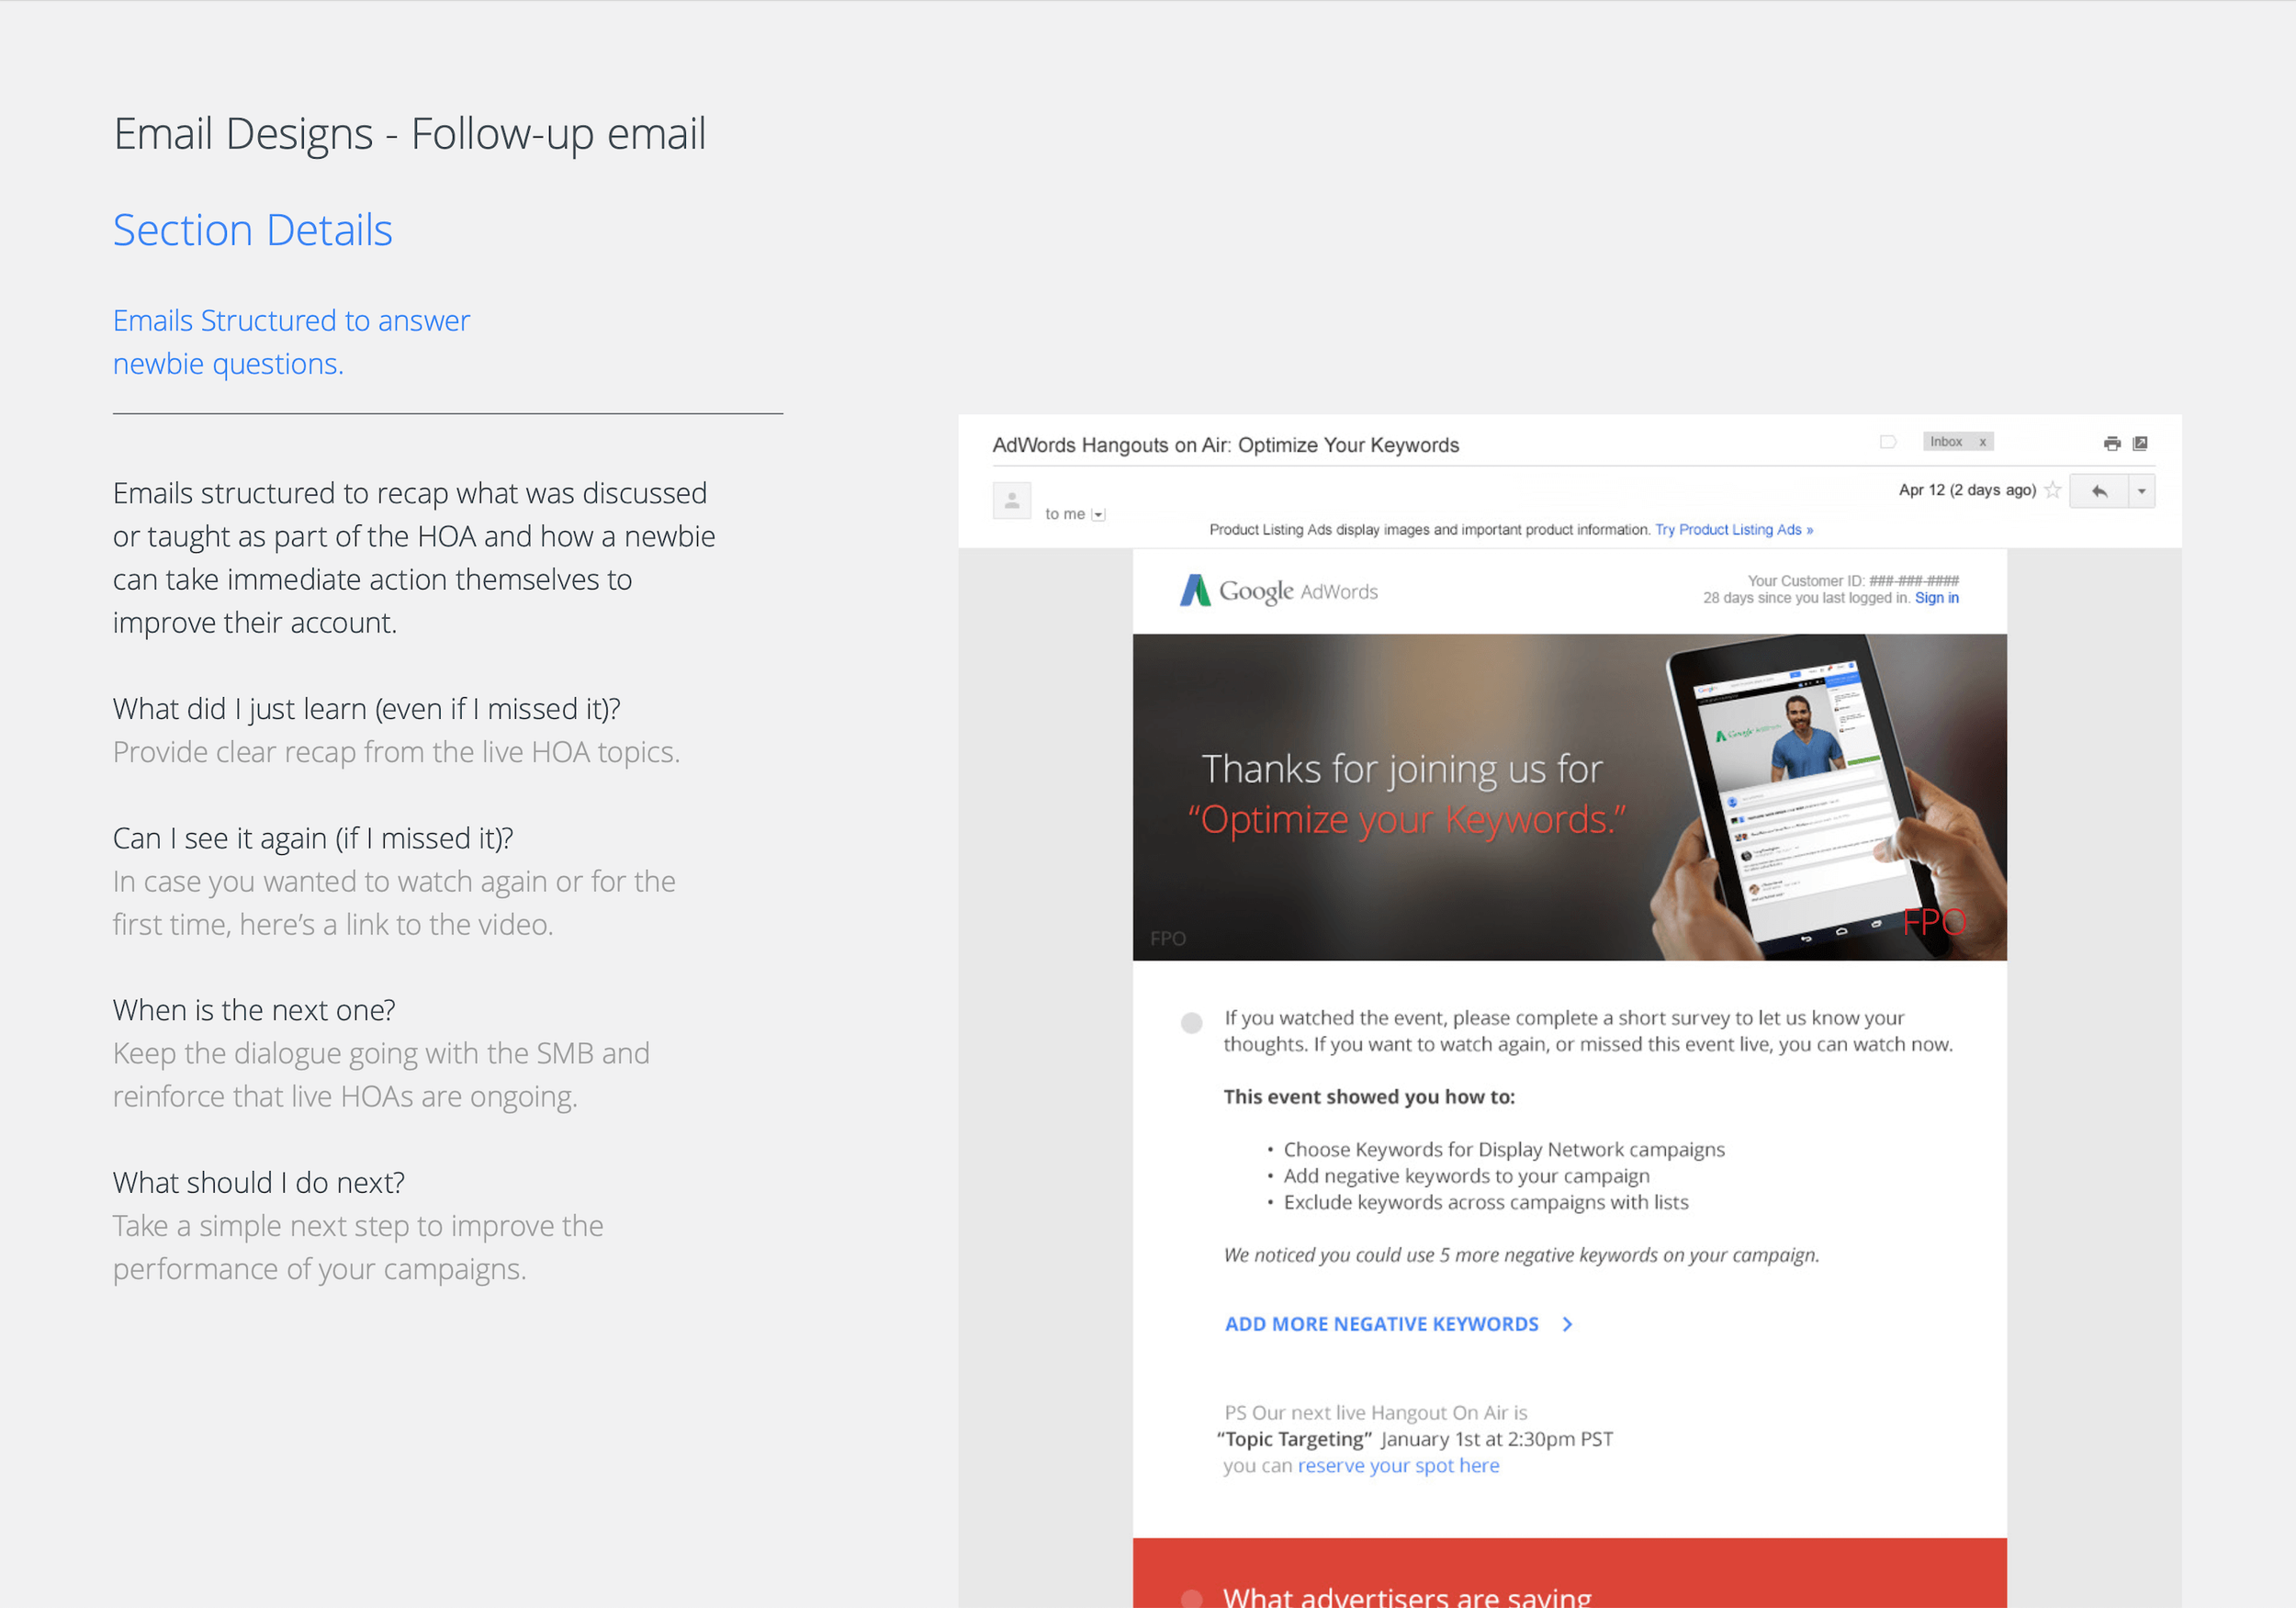Click 'Can I see it again' question text
The height and width of the screenshot is (1608, 2296).
tap(313, 838)
